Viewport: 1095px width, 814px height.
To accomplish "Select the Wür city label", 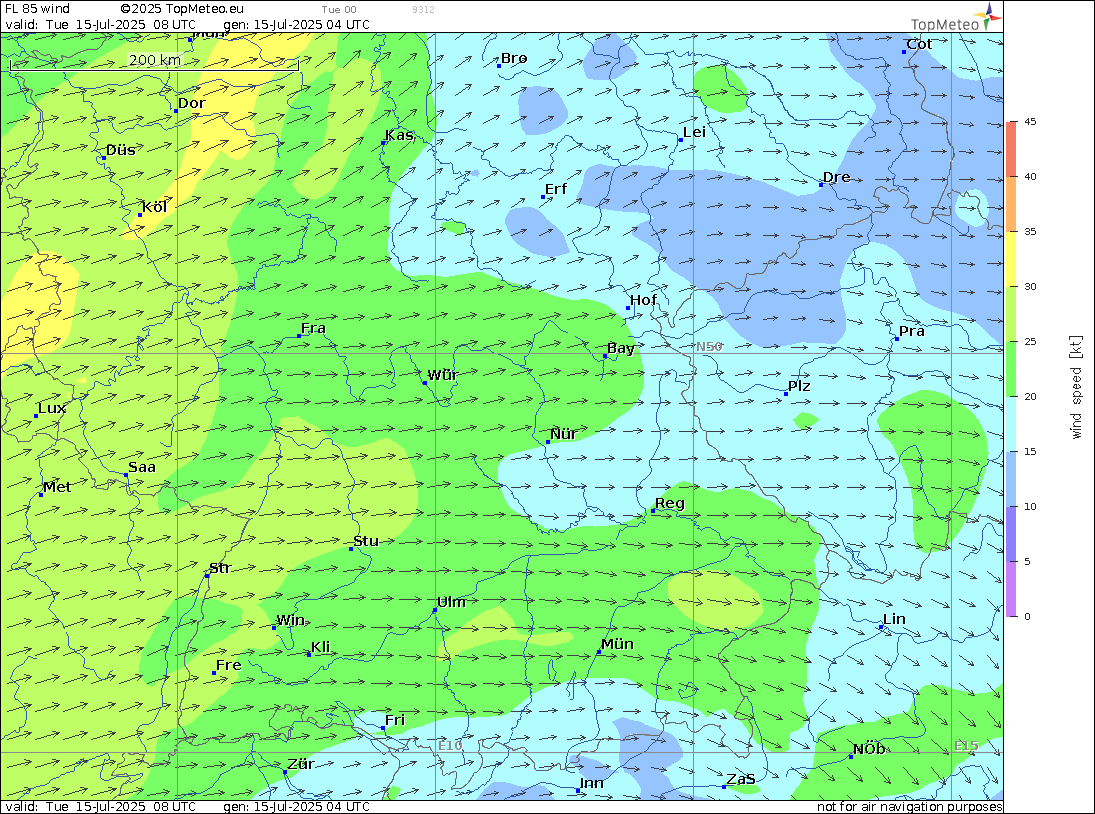I will [442, 376].
